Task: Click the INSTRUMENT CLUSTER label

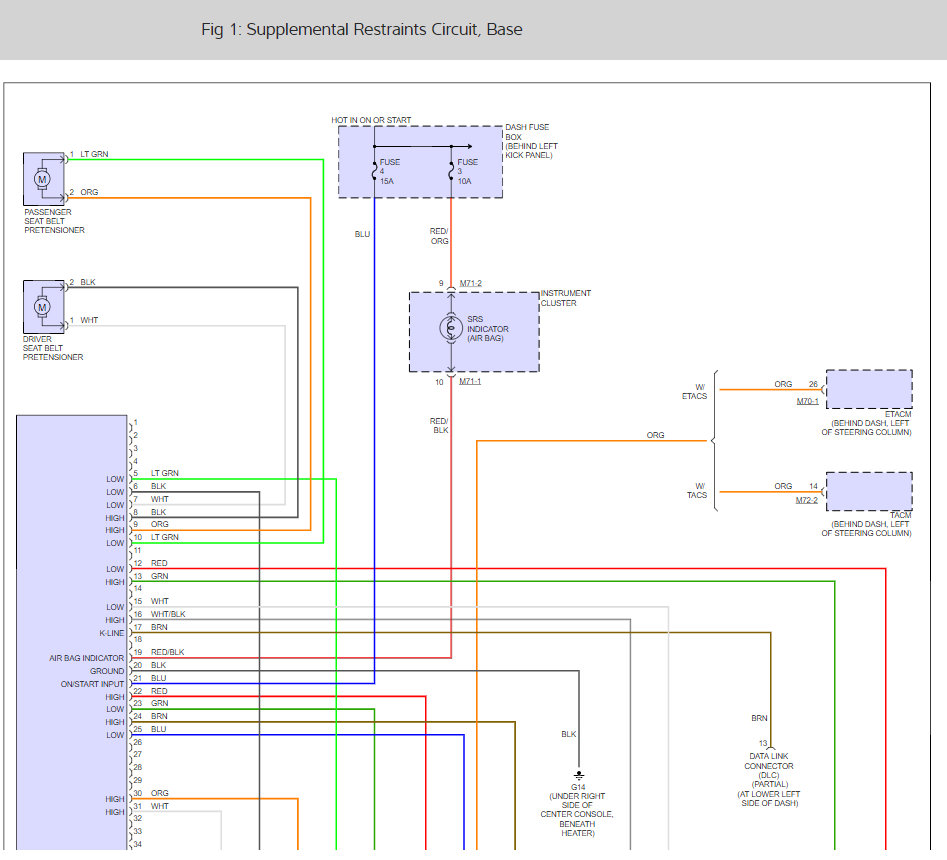Action: tap(565, 298)
